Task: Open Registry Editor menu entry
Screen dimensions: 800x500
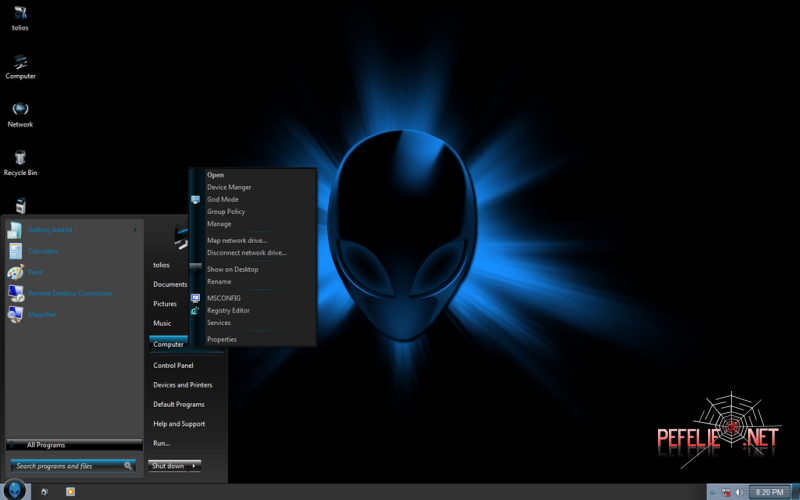Action: point(228,310)
